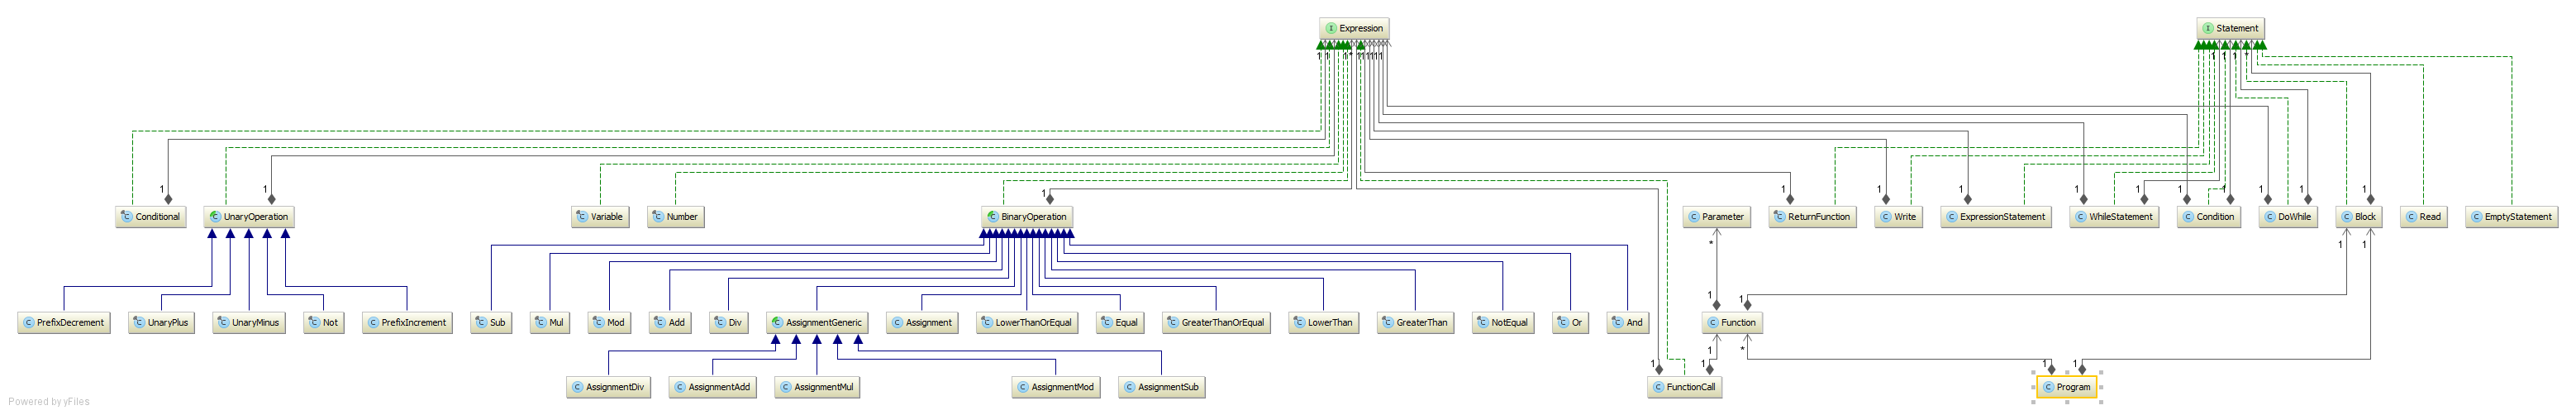2576x415 pixels.
Task: Select the Condition class node
Action: click(x=2209, y=216)
